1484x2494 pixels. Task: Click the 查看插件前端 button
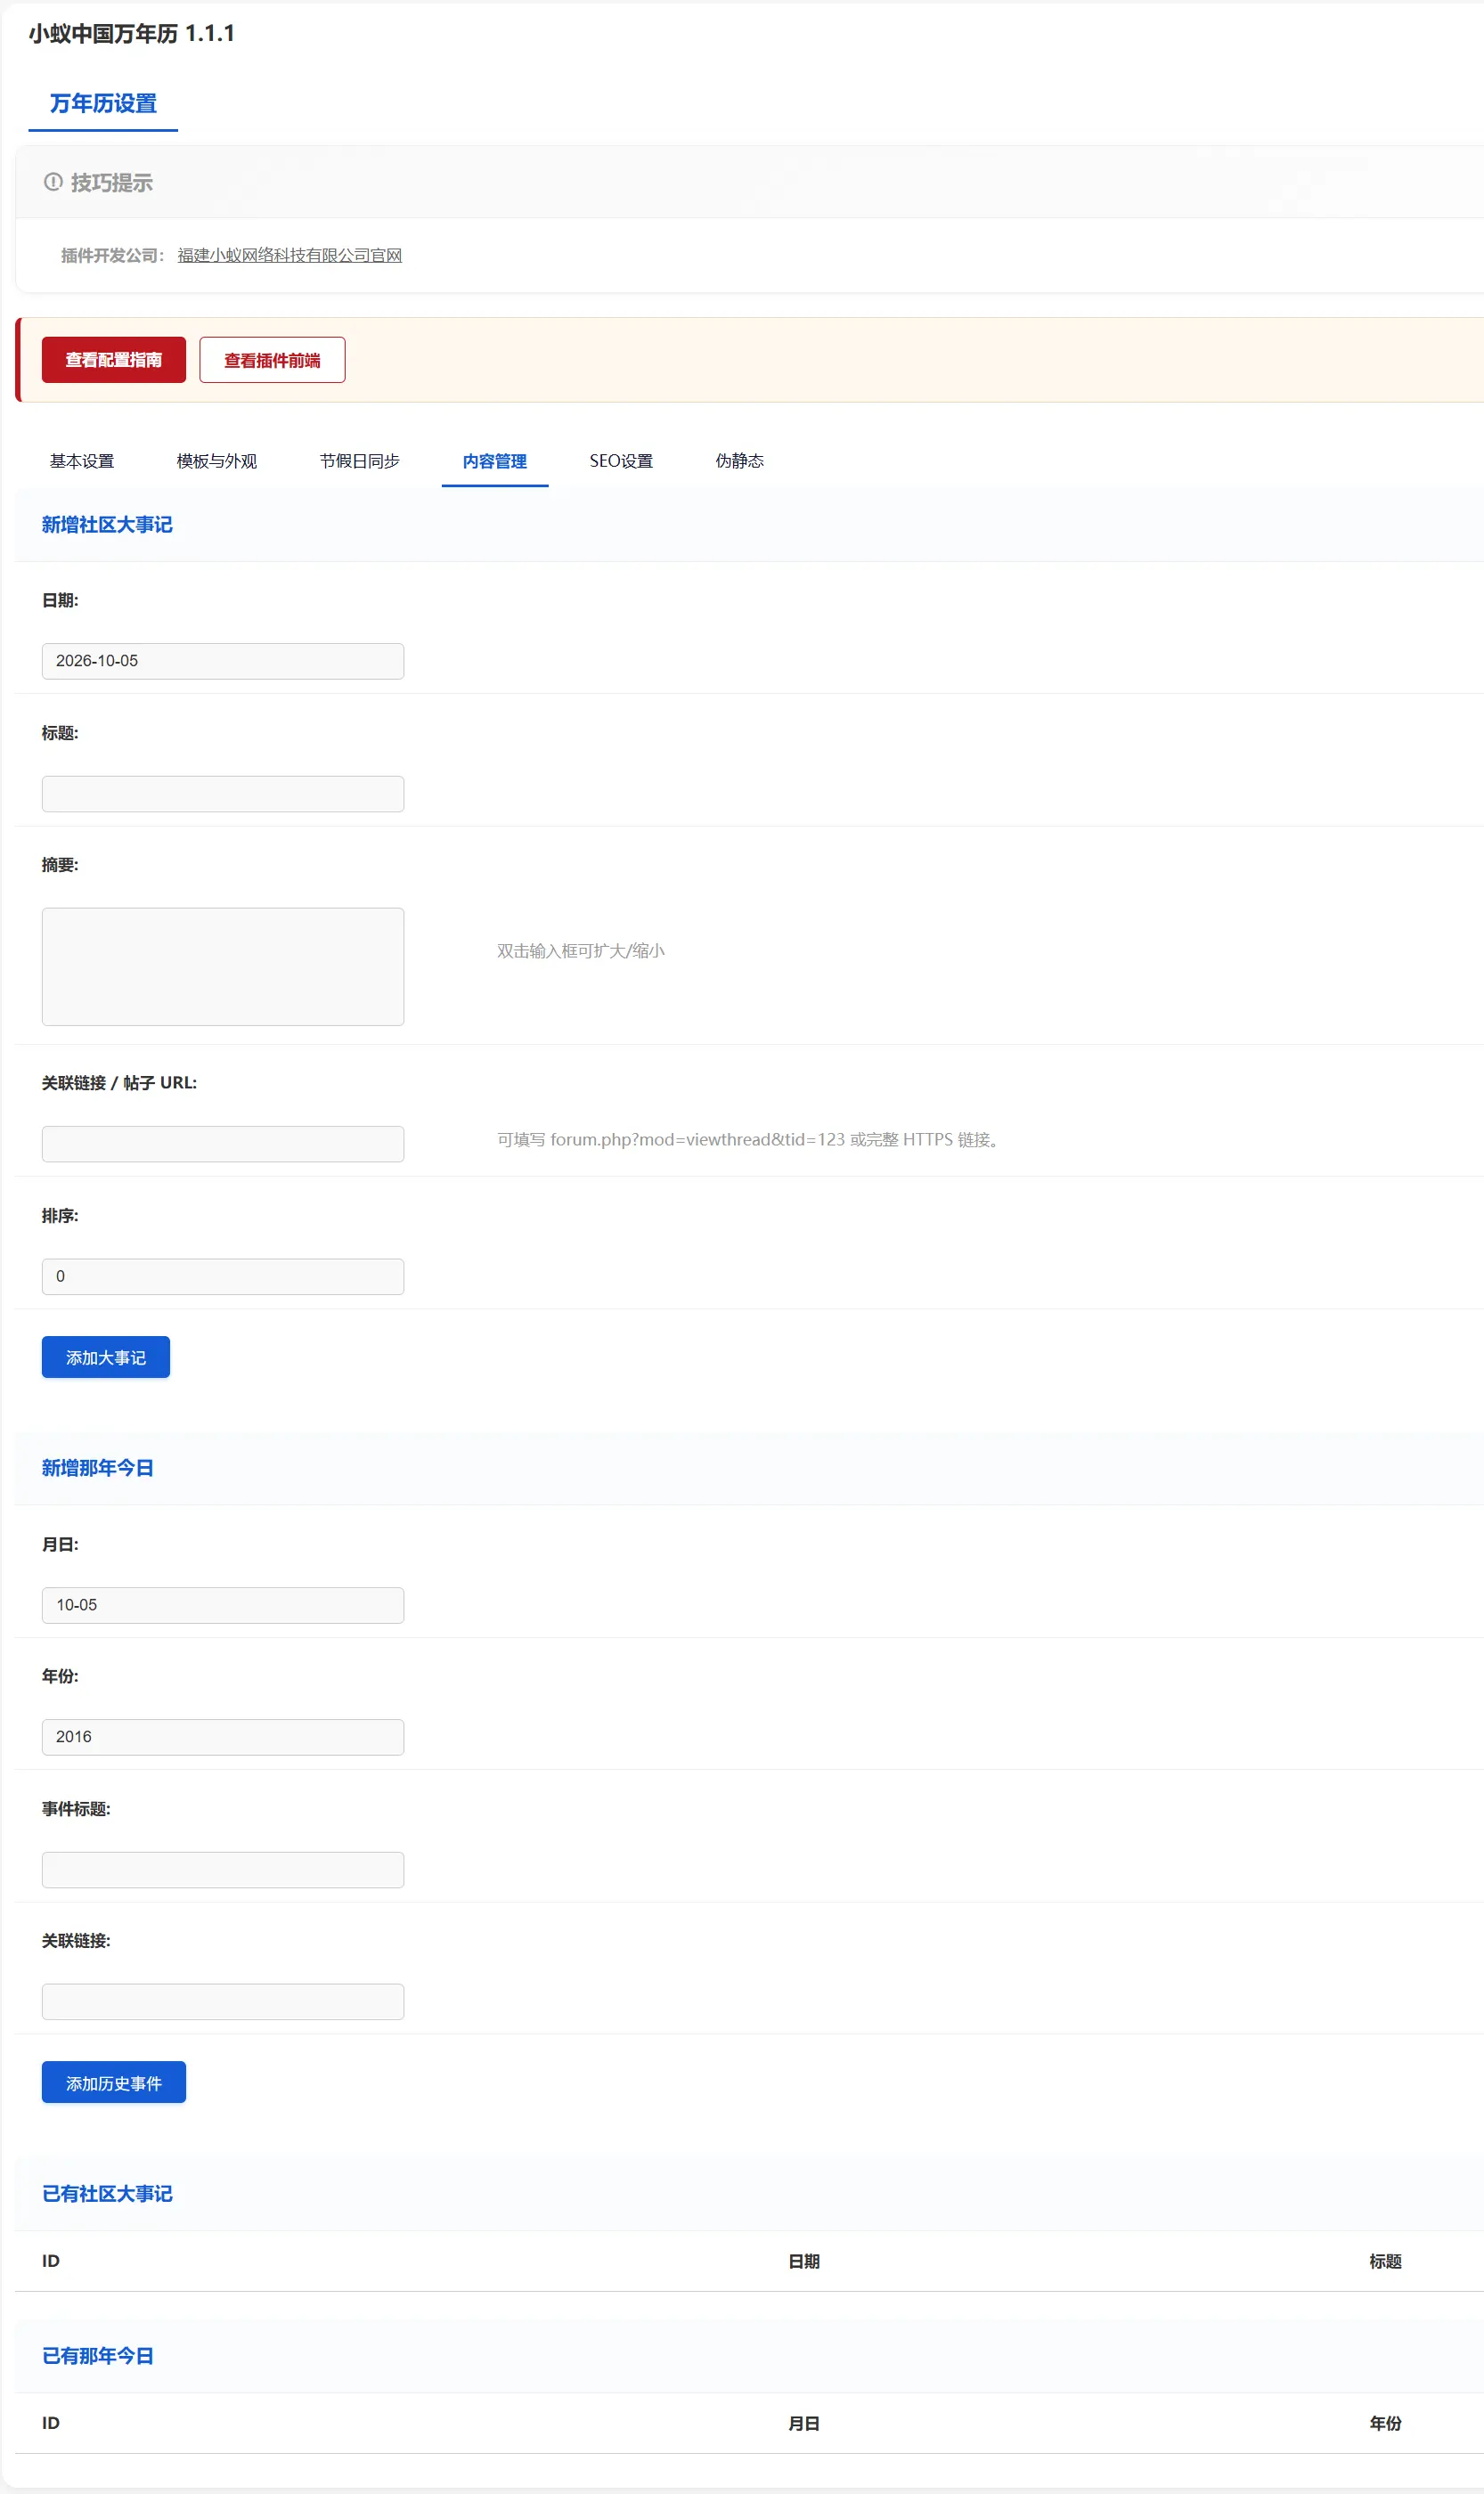[272, 360]
